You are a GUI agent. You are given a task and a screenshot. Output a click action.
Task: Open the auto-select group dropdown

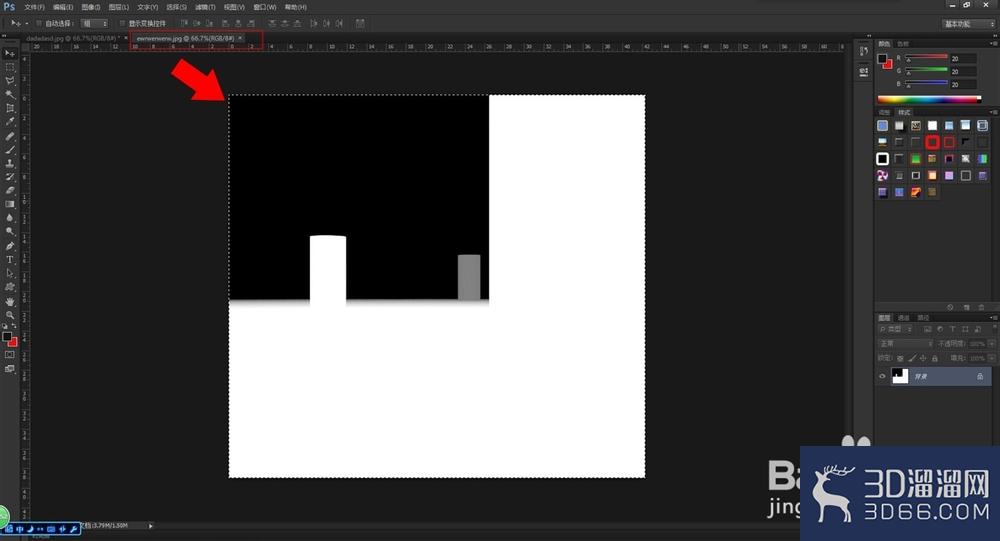click(x=94, y=24)
